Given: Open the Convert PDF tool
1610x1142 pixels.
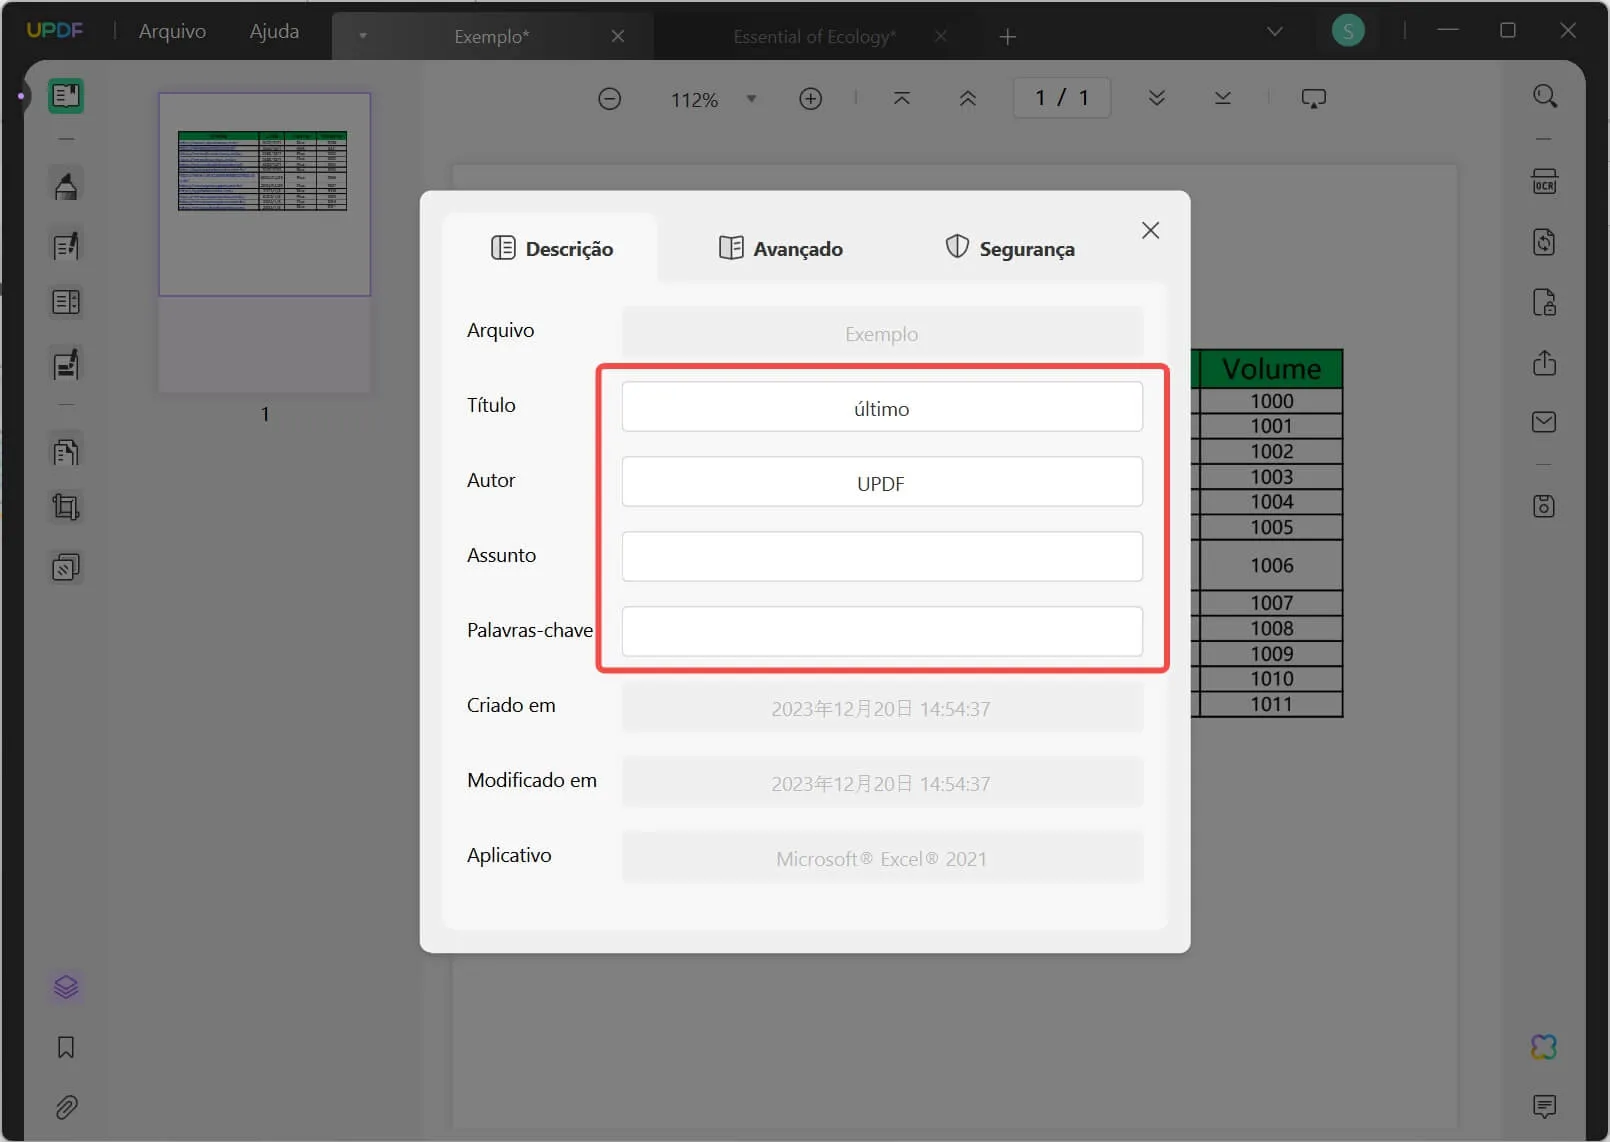Looking at the screenshot, I should pos(1545,242).
